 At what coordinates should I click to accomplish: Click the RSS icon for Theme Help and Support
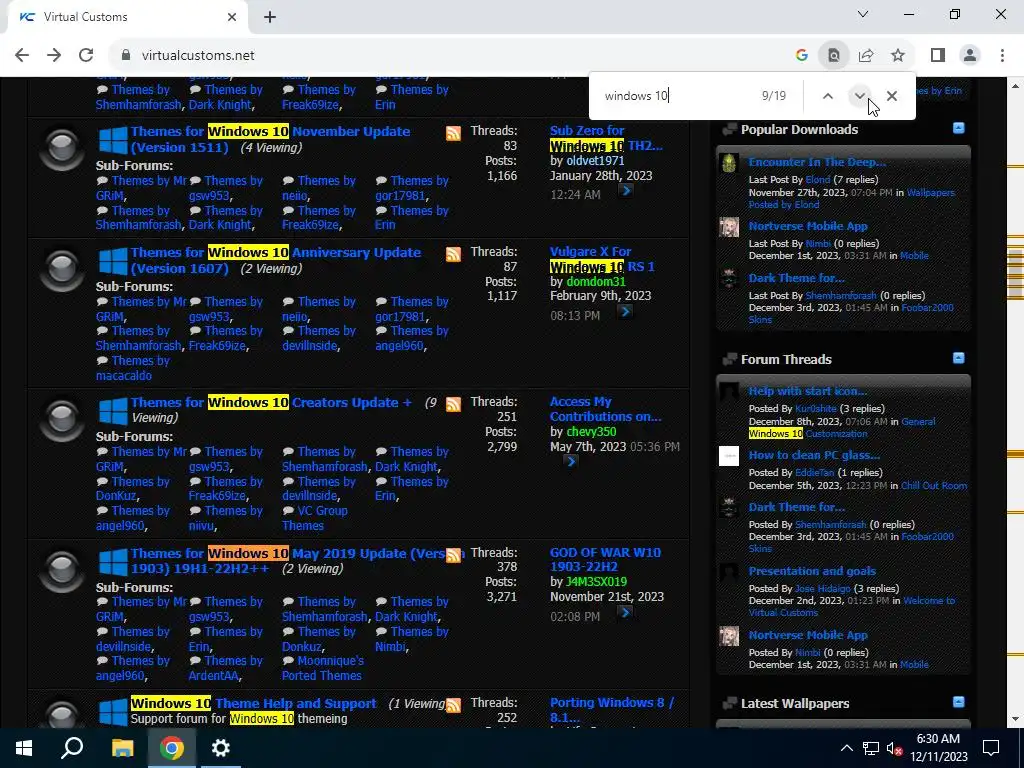pos(453,705)
